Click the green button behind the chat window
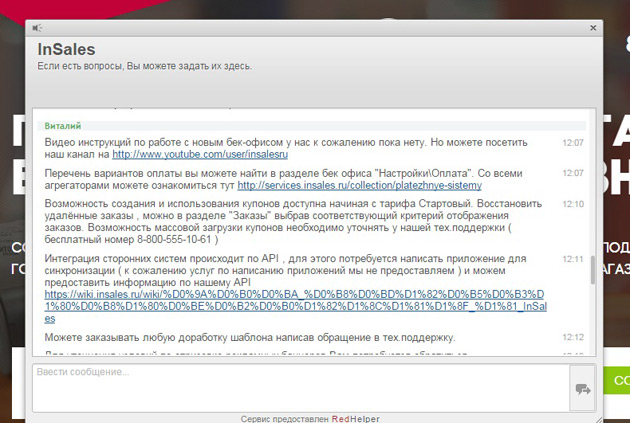 coord(616,380)
